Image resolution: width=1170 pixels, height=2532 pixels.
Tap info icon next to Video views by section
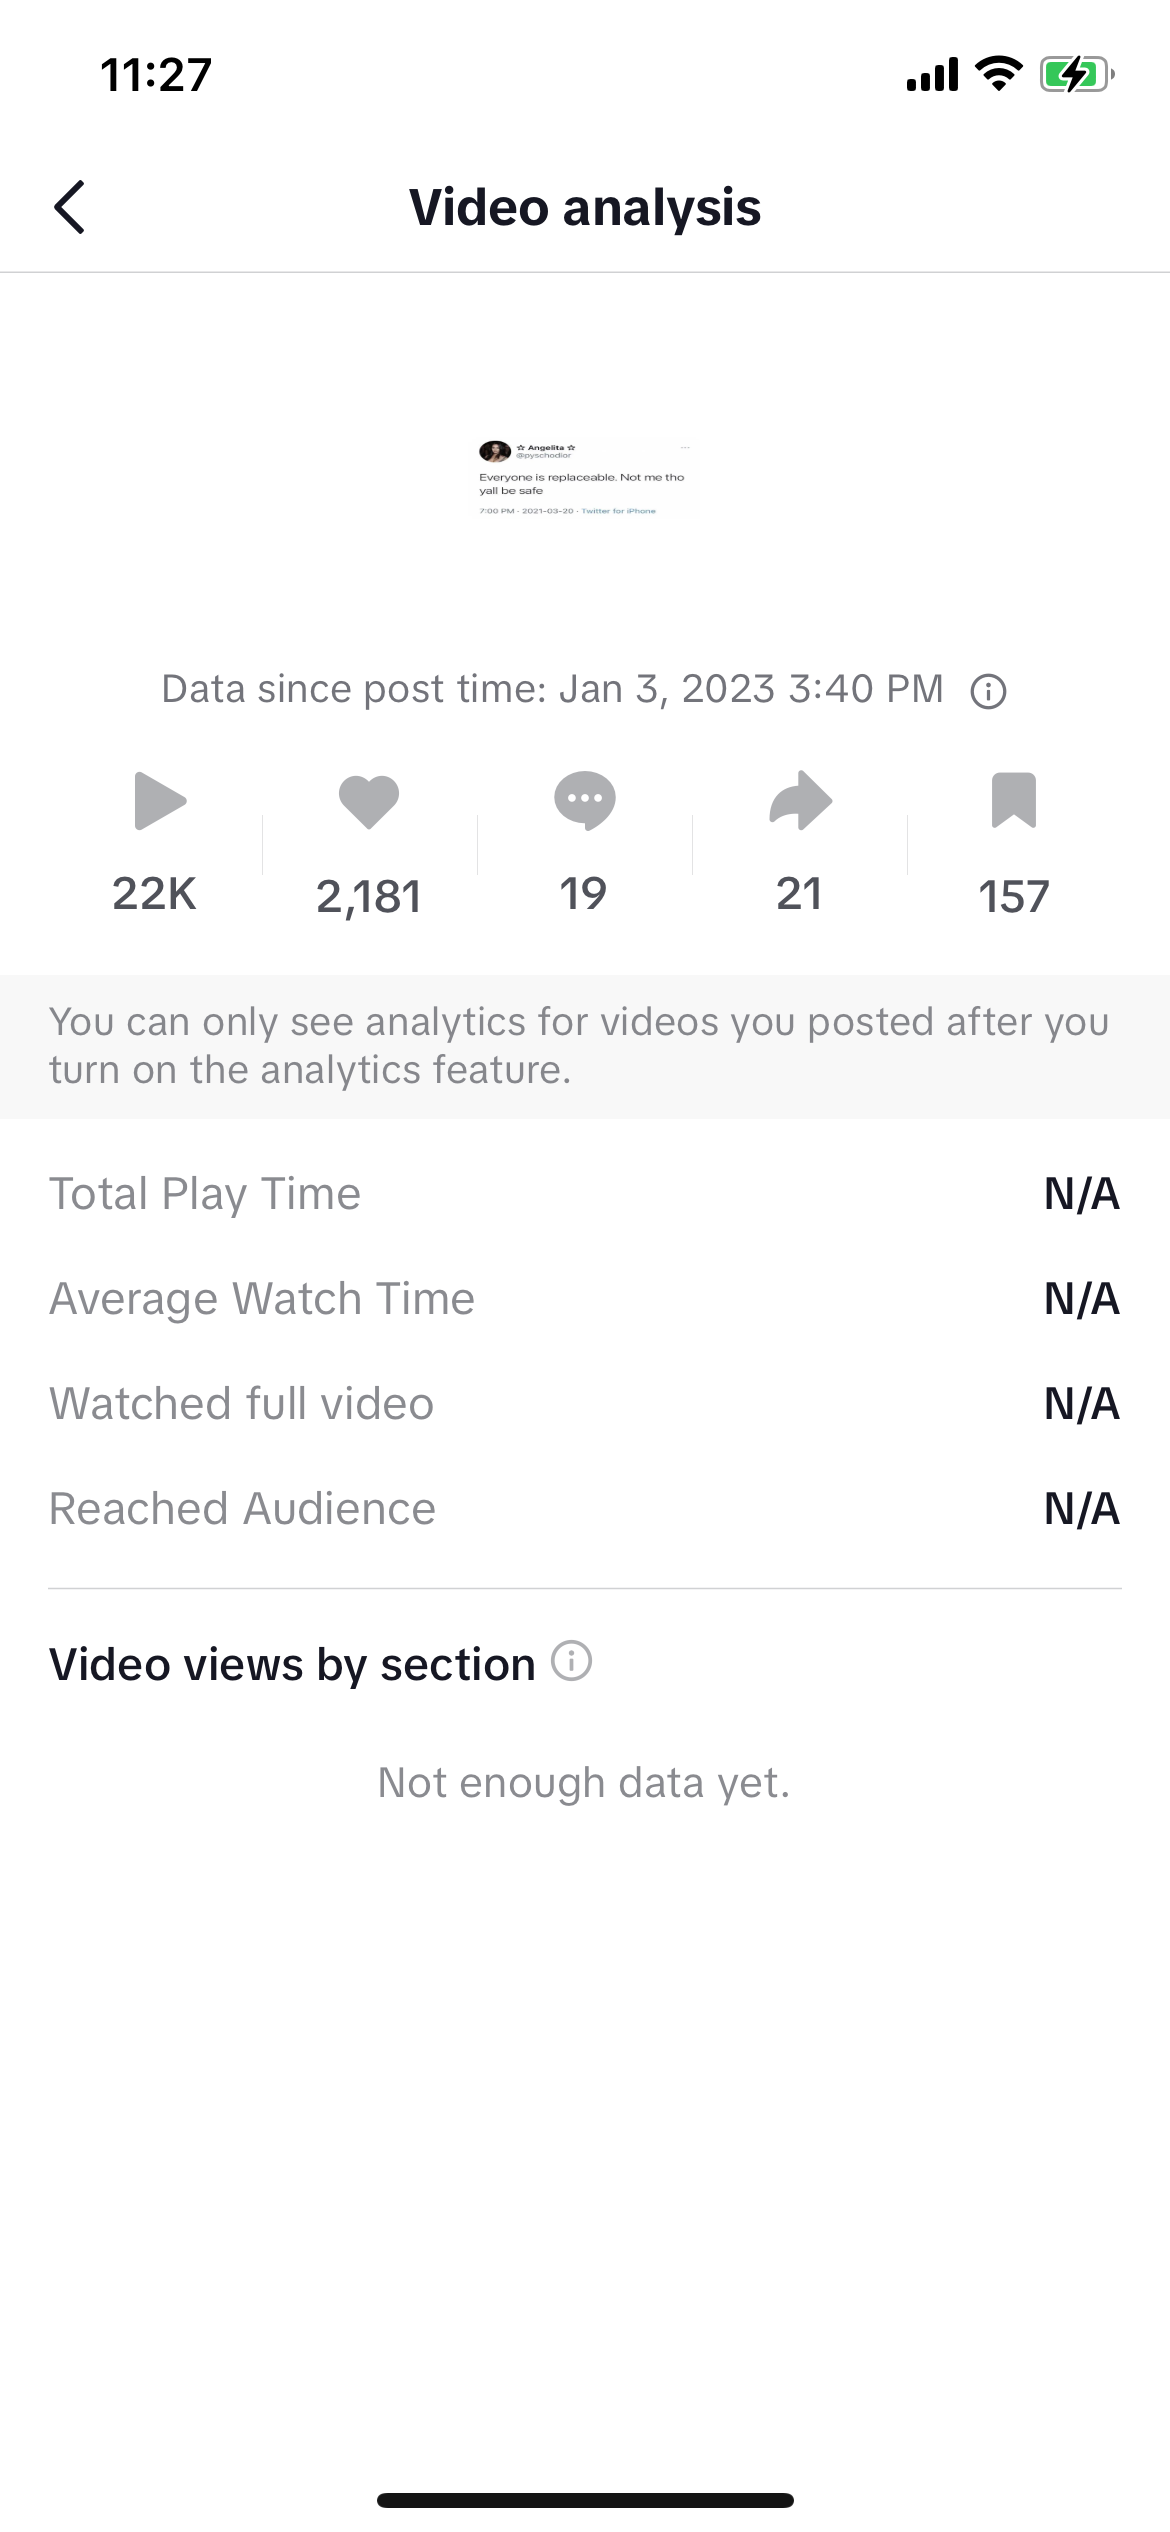tap(572, 1661)
